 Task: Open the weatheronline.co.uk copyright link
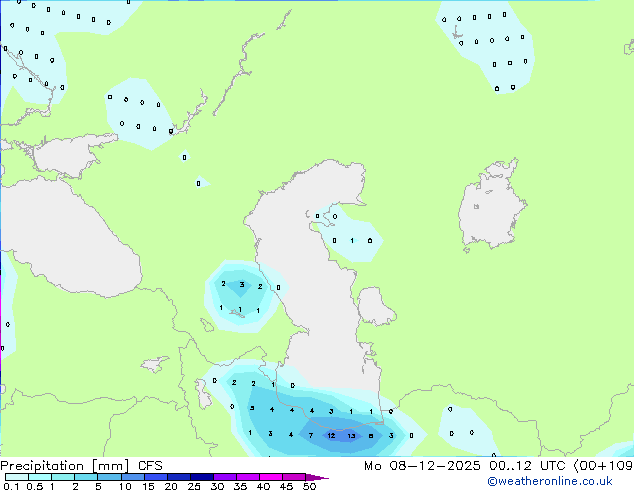(x=549, y=481)
